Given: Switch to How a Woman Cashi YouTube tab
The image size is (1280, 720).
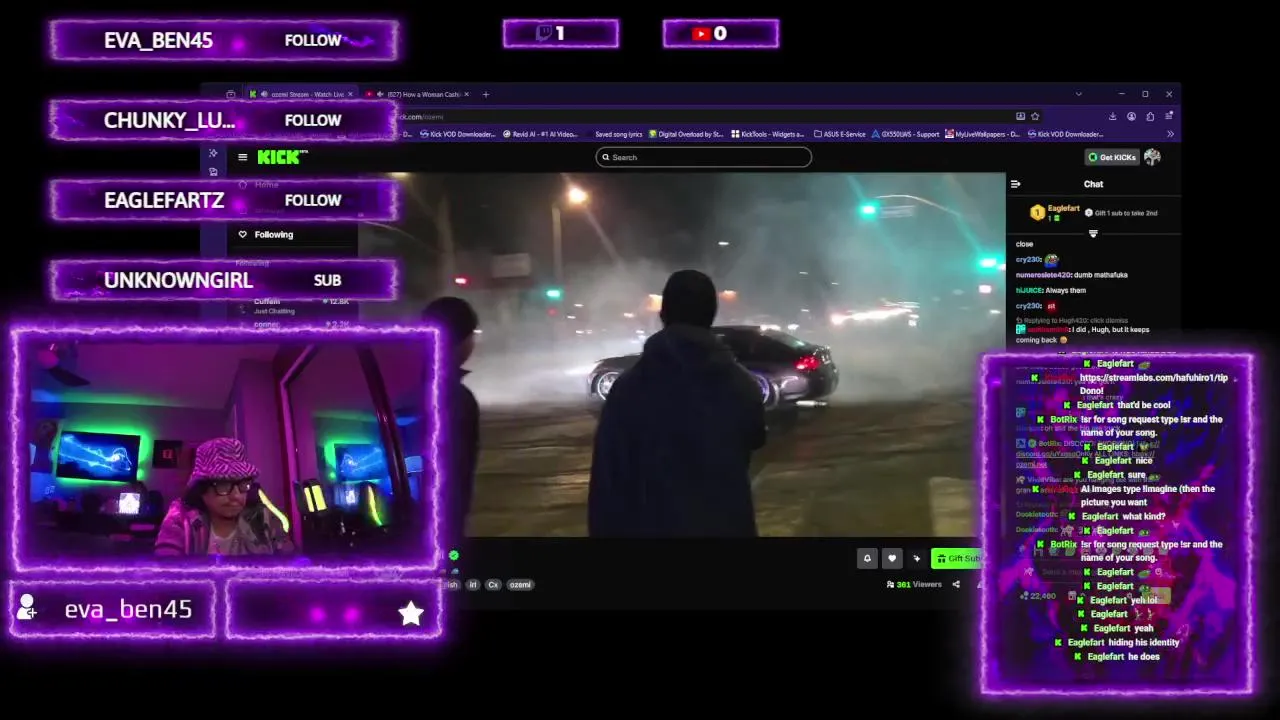Looking at the screenshot, I should tap(418, 94).
